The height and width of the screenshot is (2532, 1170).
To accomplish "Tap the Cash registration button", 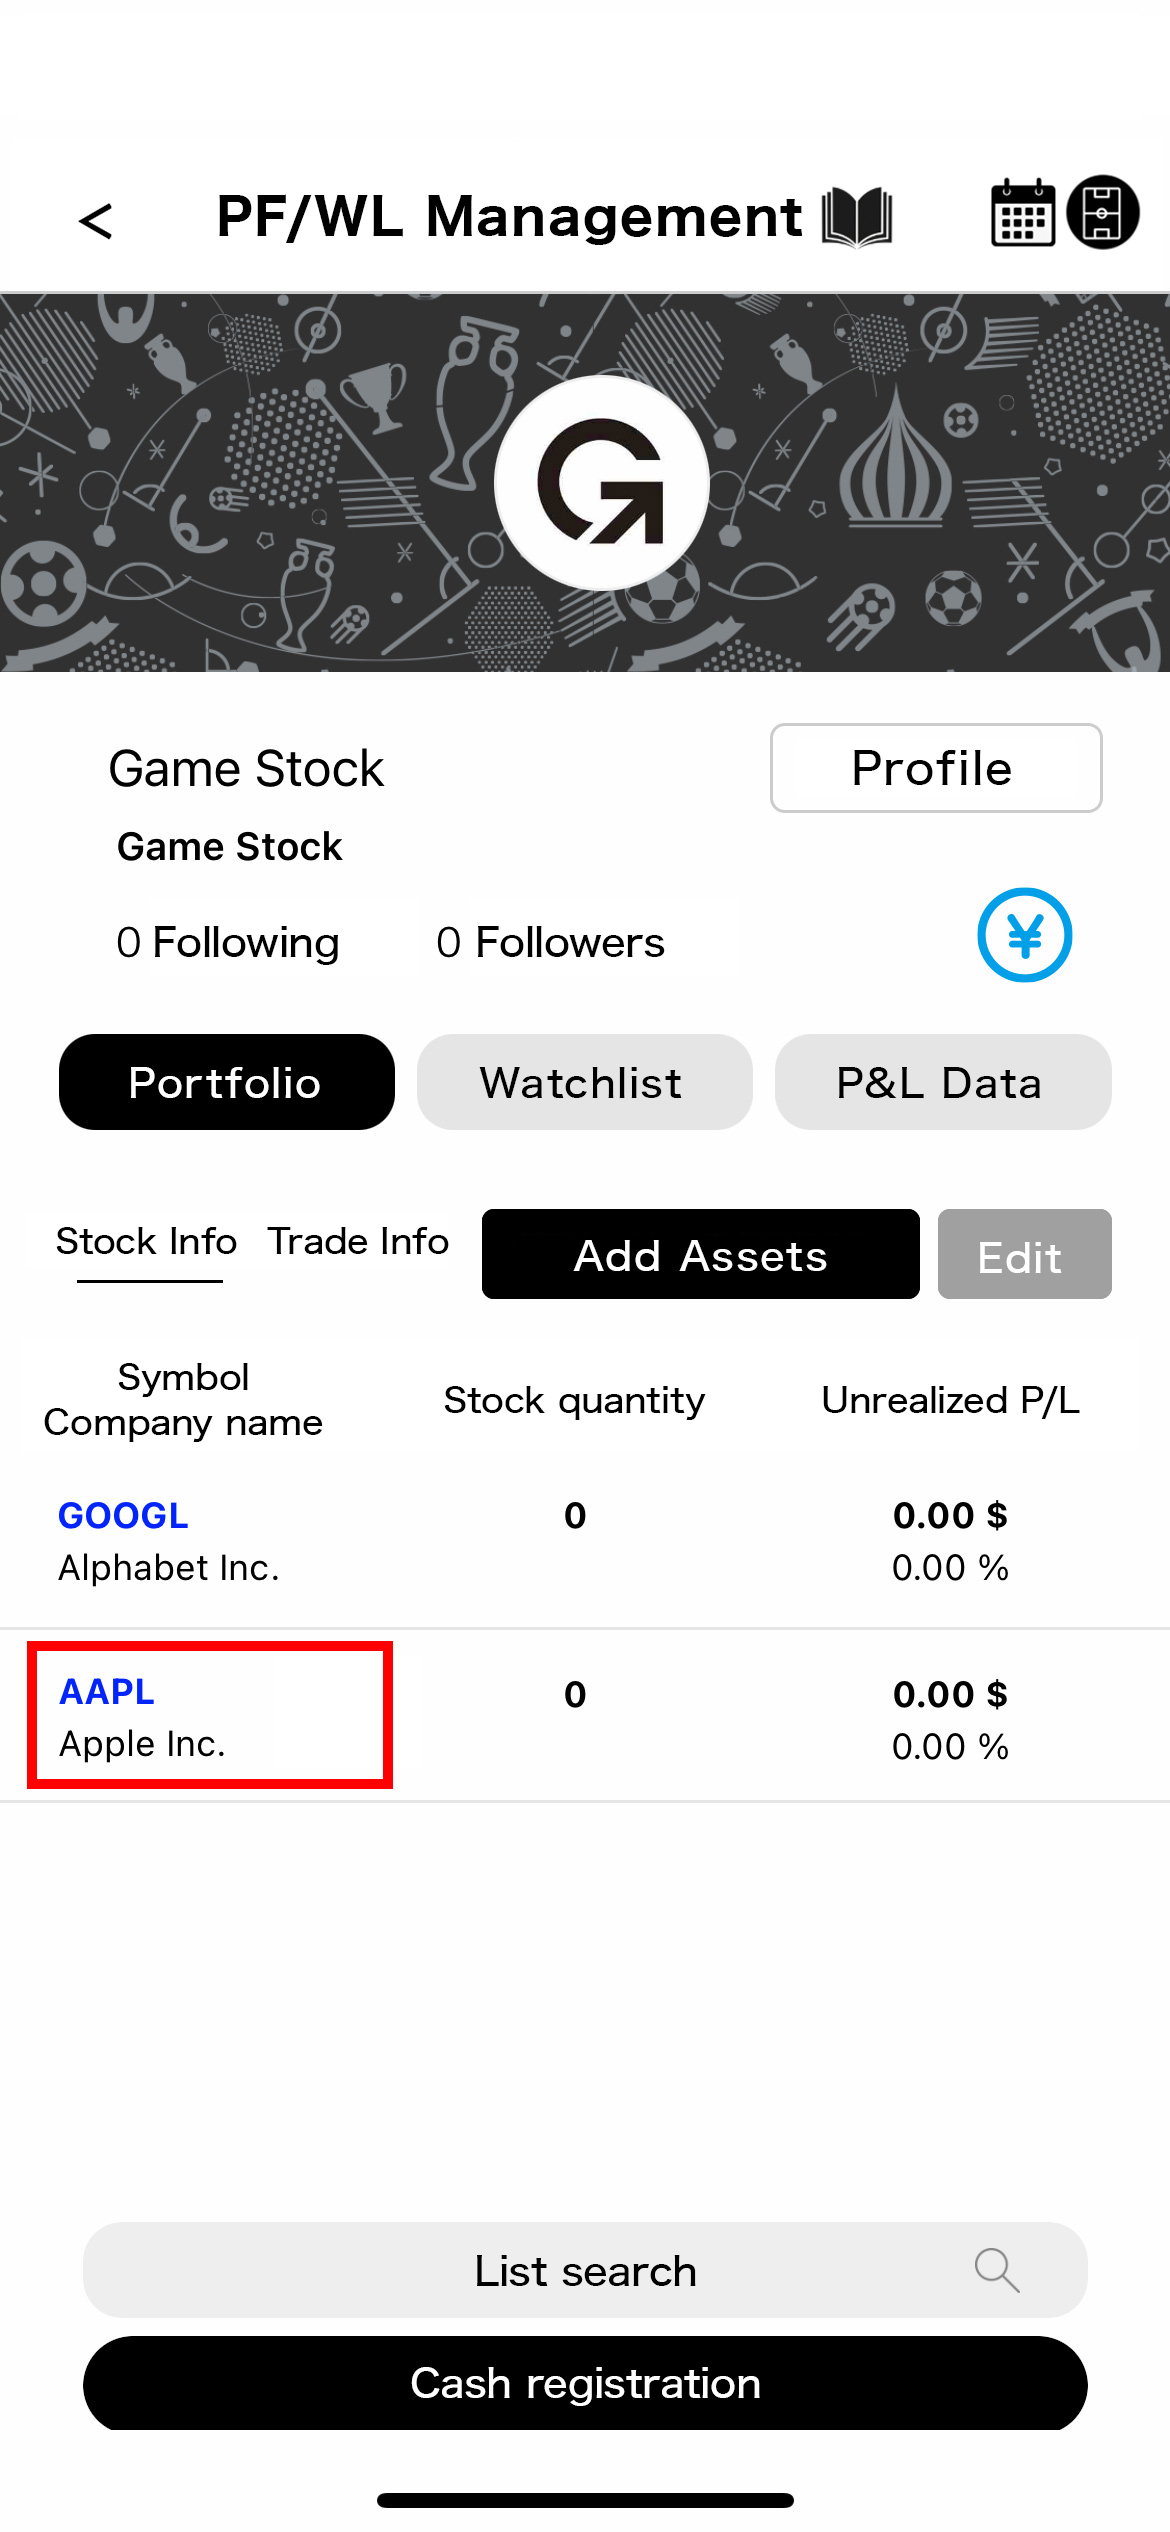I will 585,2383.
